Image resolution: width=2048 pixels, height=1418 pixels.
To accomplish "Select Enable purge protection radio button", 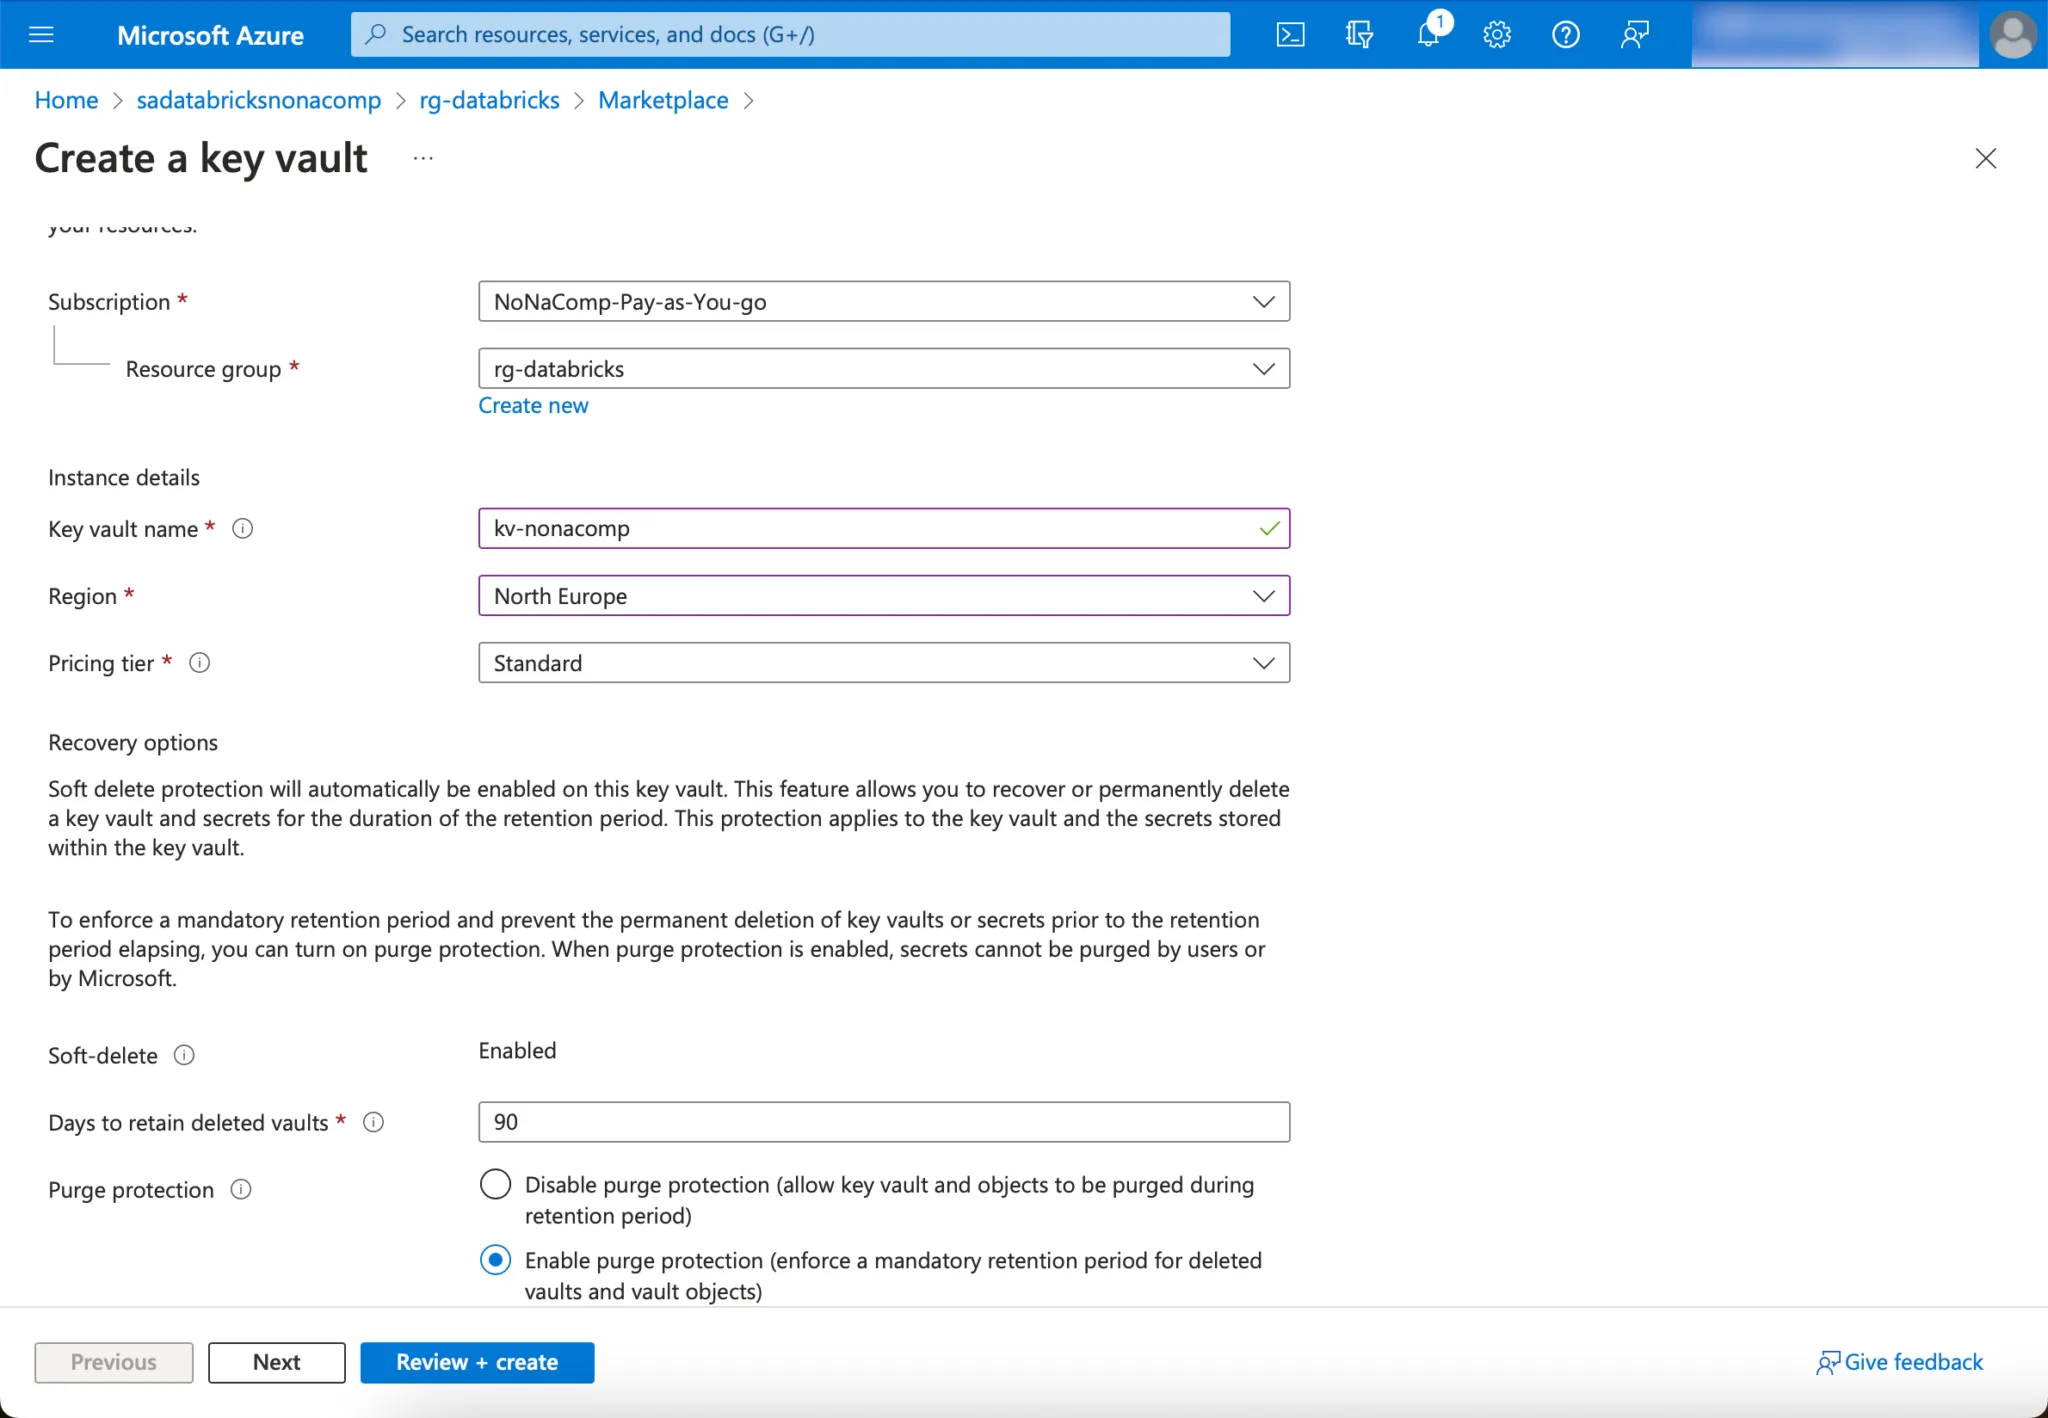I will point(495,1260).
